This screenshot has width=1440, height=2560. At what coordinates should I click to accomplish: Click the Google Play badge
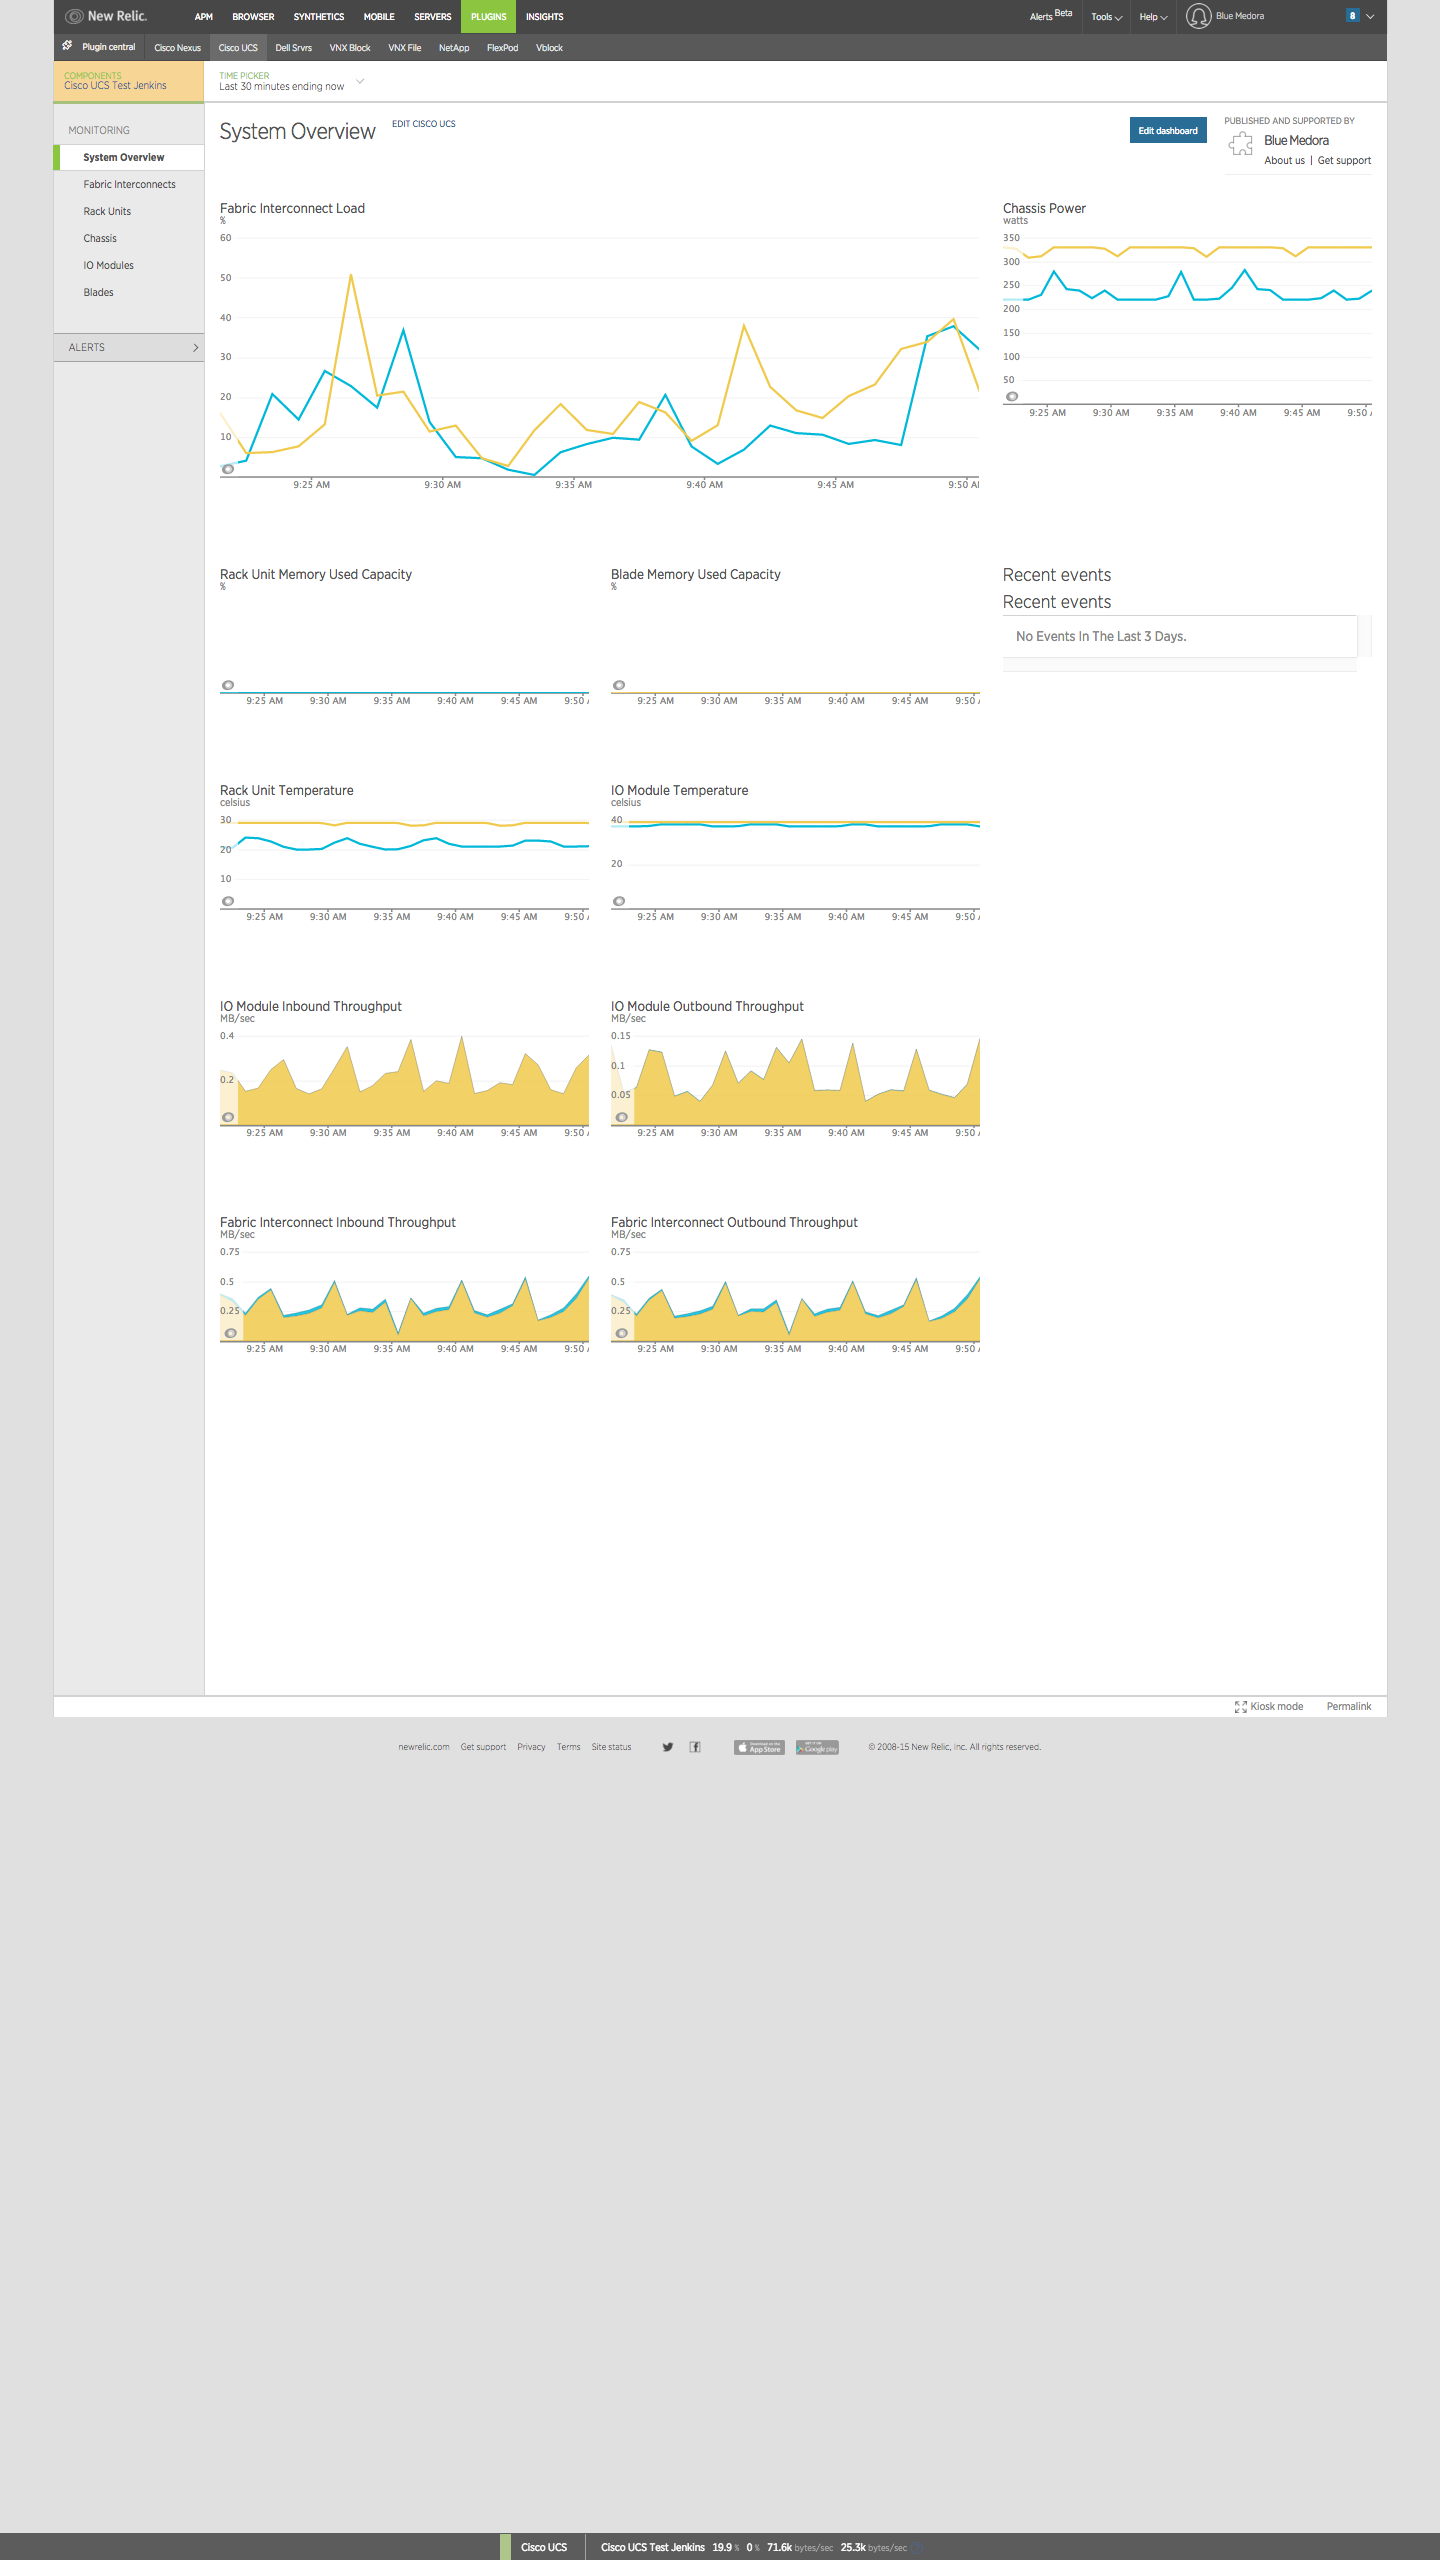point(817,1747)
